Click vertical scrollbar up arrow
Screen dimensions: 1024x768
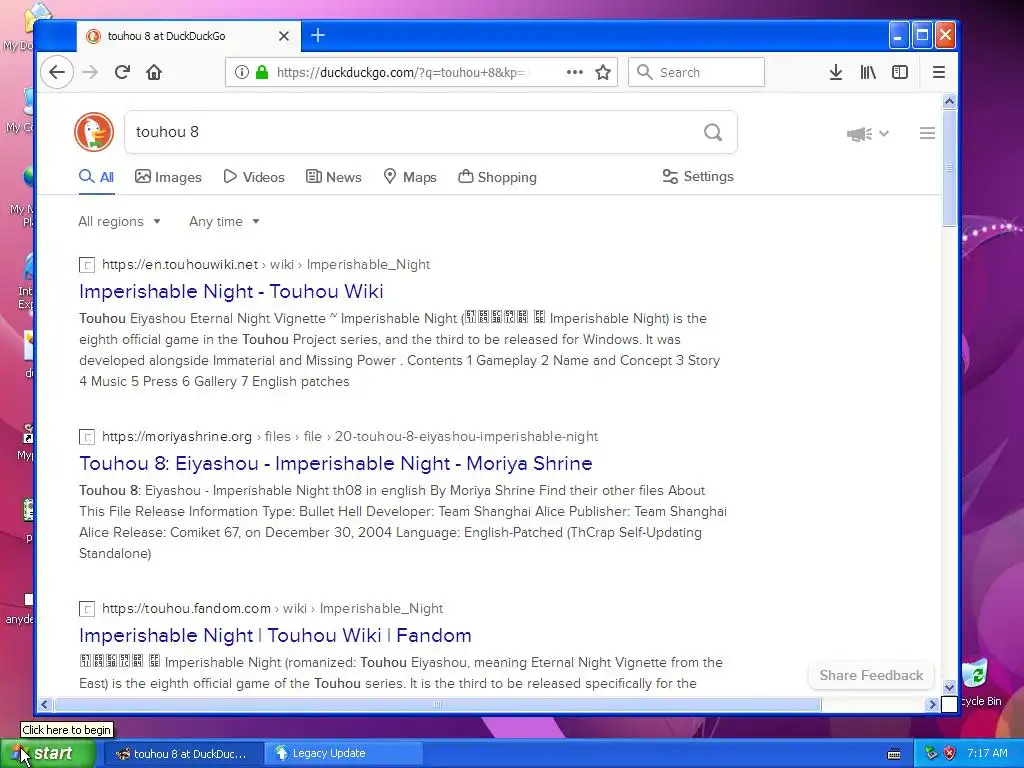pos(950,101)
